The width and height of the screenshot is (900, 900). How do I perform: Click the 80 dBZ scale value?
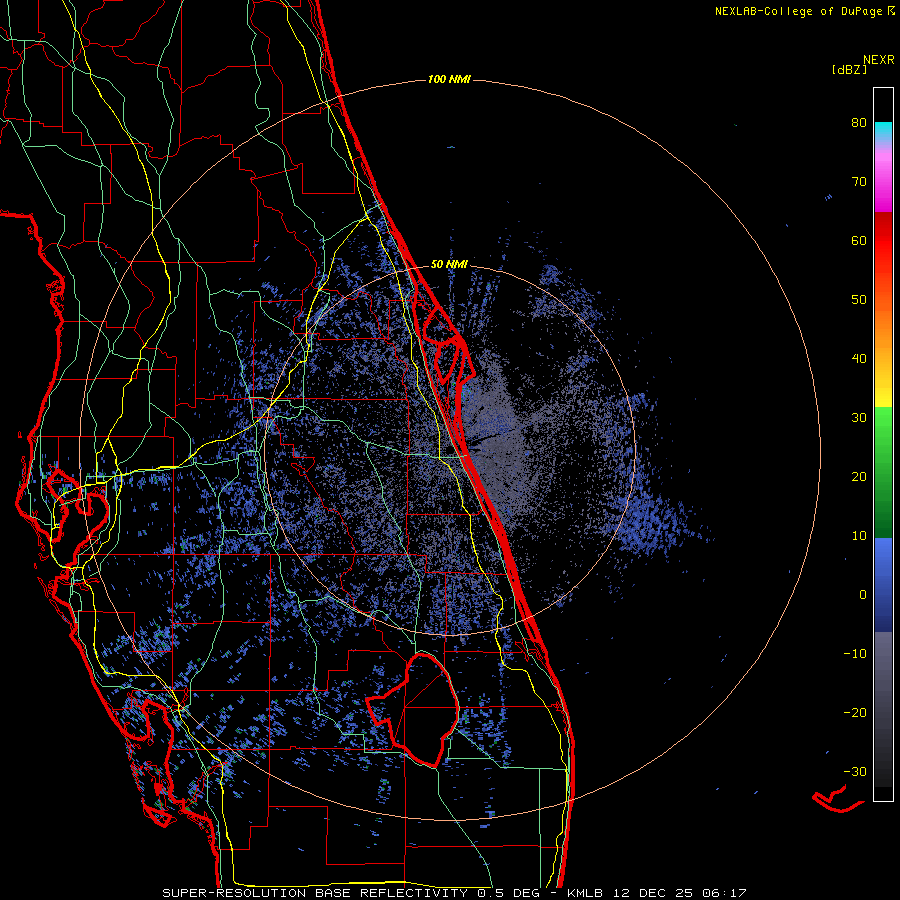coord(859,123)
